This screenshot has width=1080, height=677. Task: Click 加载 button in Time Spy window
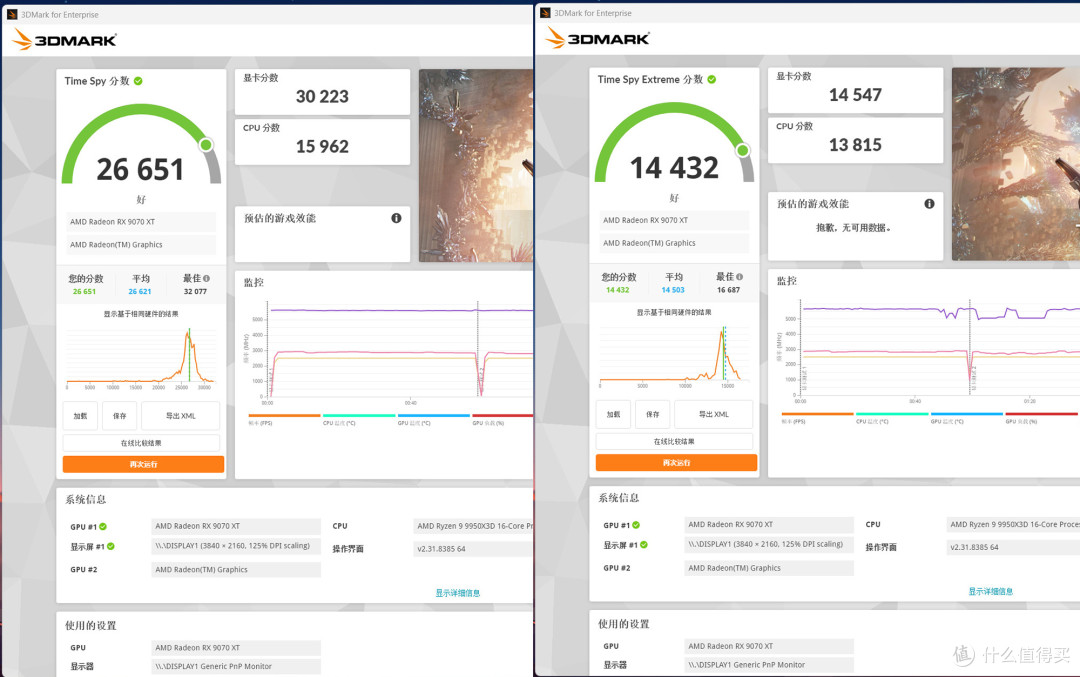tap(80, 416)
